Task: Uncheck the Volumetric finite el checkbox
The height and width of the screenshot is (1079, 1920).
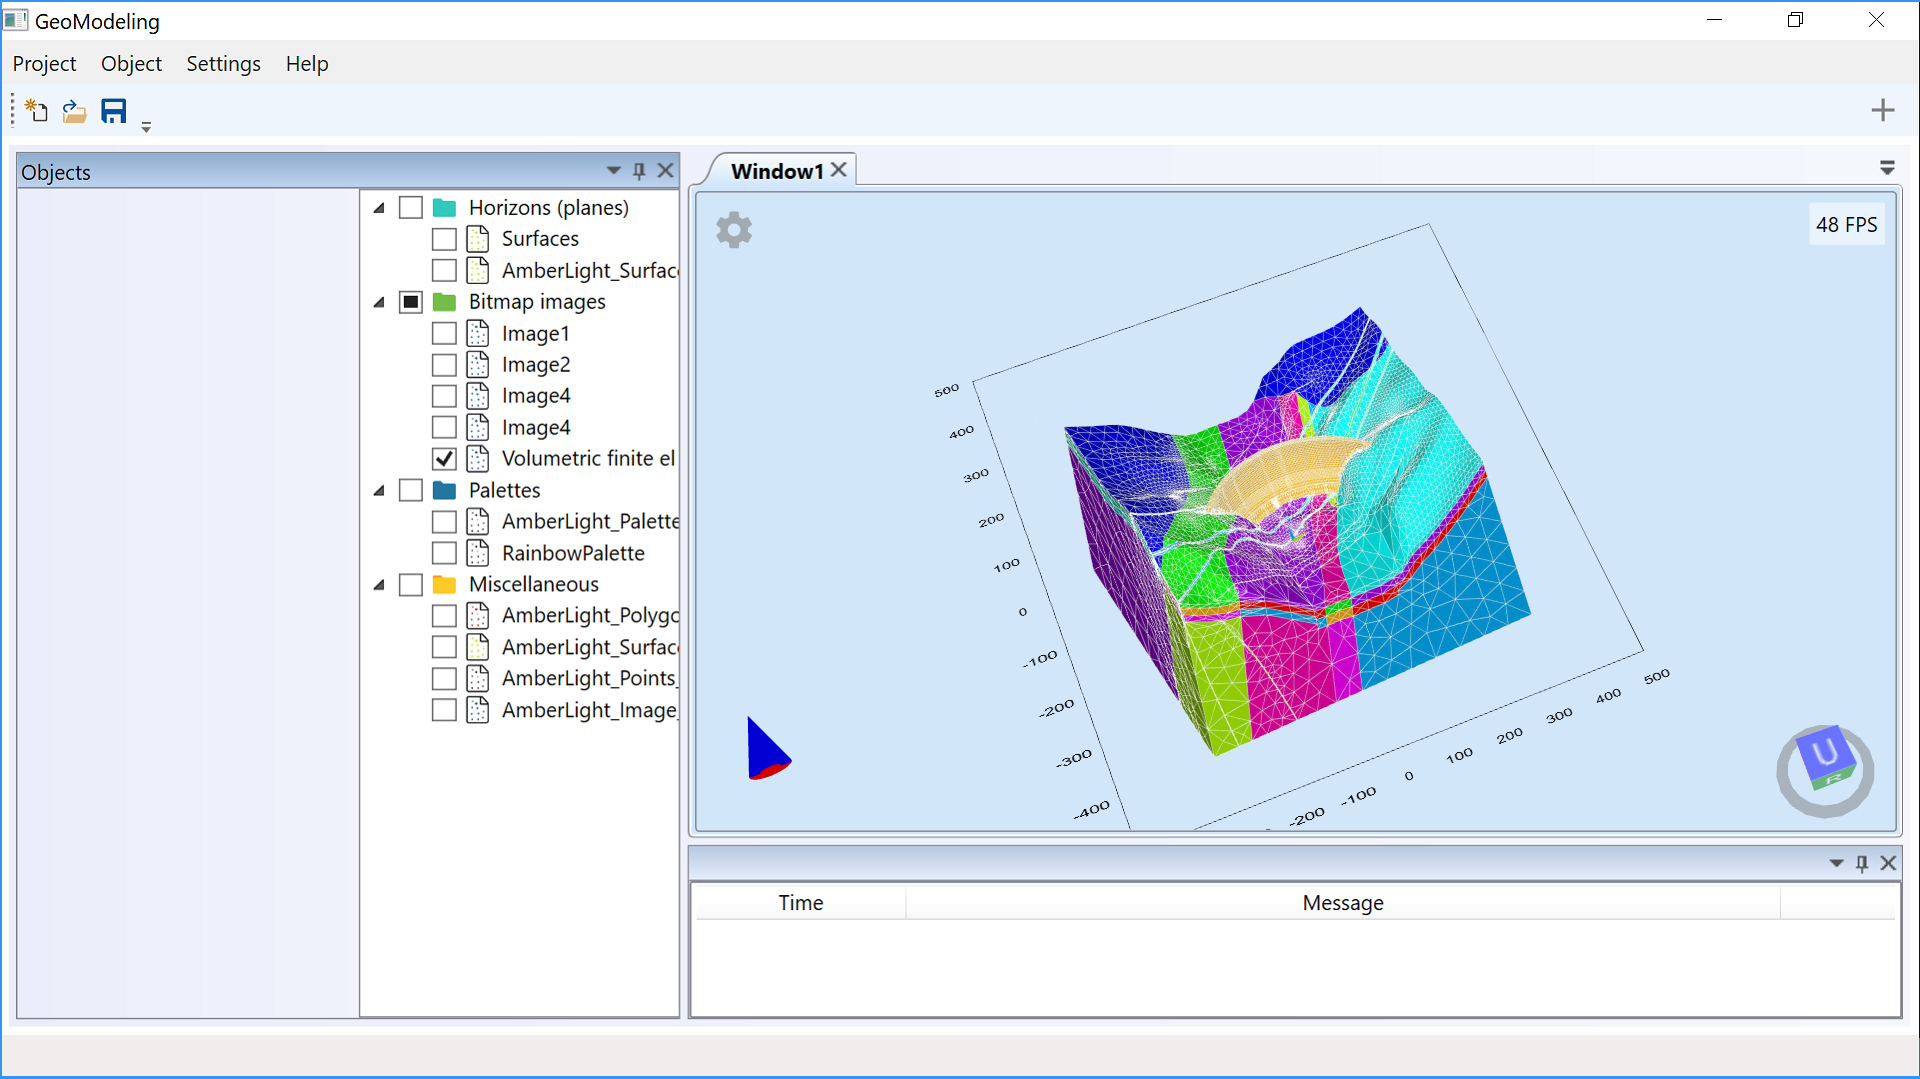Action: pos(444,459)
